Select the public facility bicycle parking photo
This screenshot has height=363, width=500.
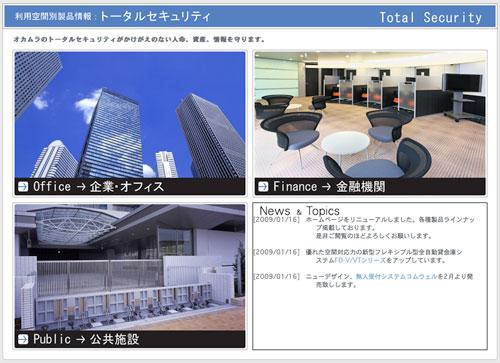pyautogui.click(x=130, y=268)
